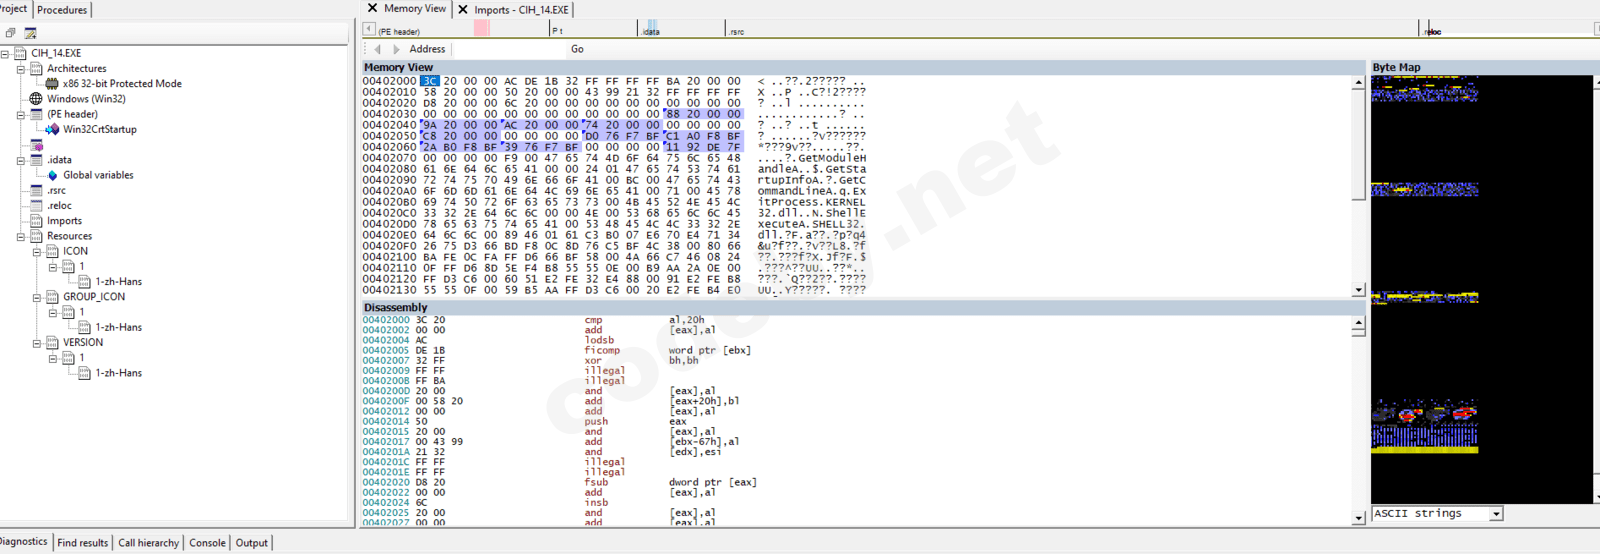This screenshot has height=554, width=1600.
Task: Open the Call hierarchy bottom tab
Action: 149,542
